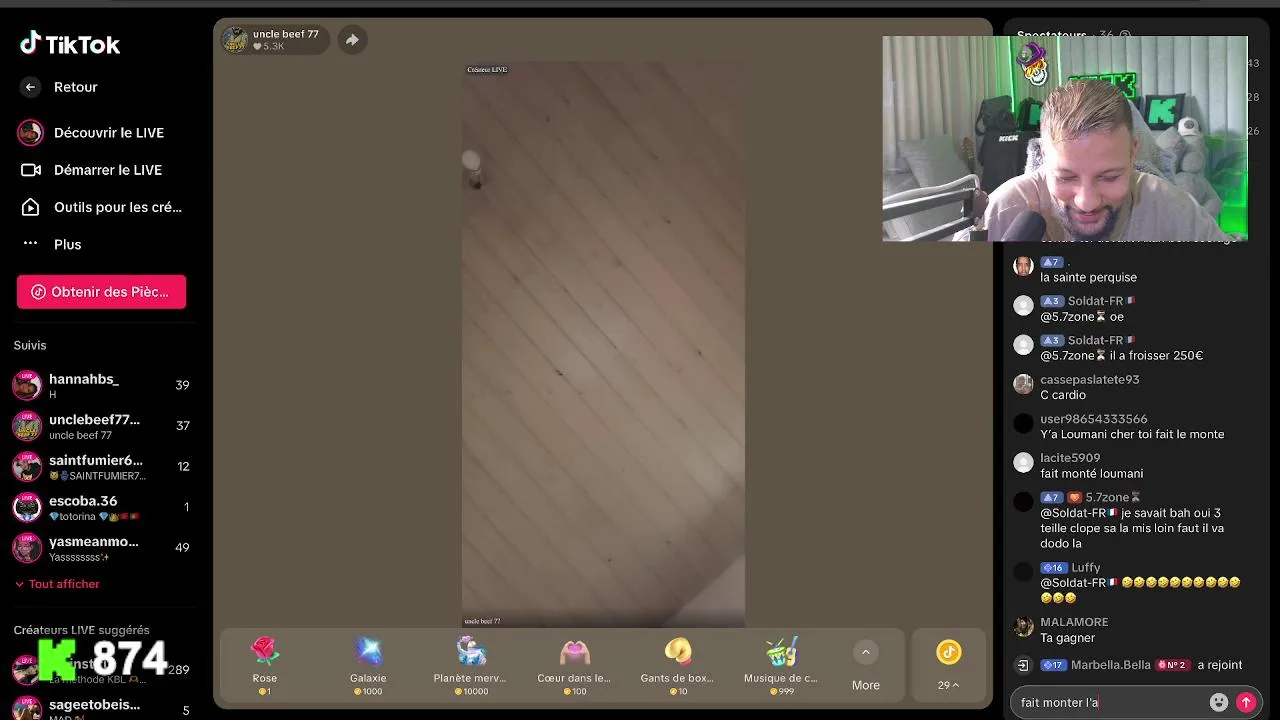This screenshot has height=720, width=1280.
Task: Send the chat message with red arrow
Action: (1246, 702)
